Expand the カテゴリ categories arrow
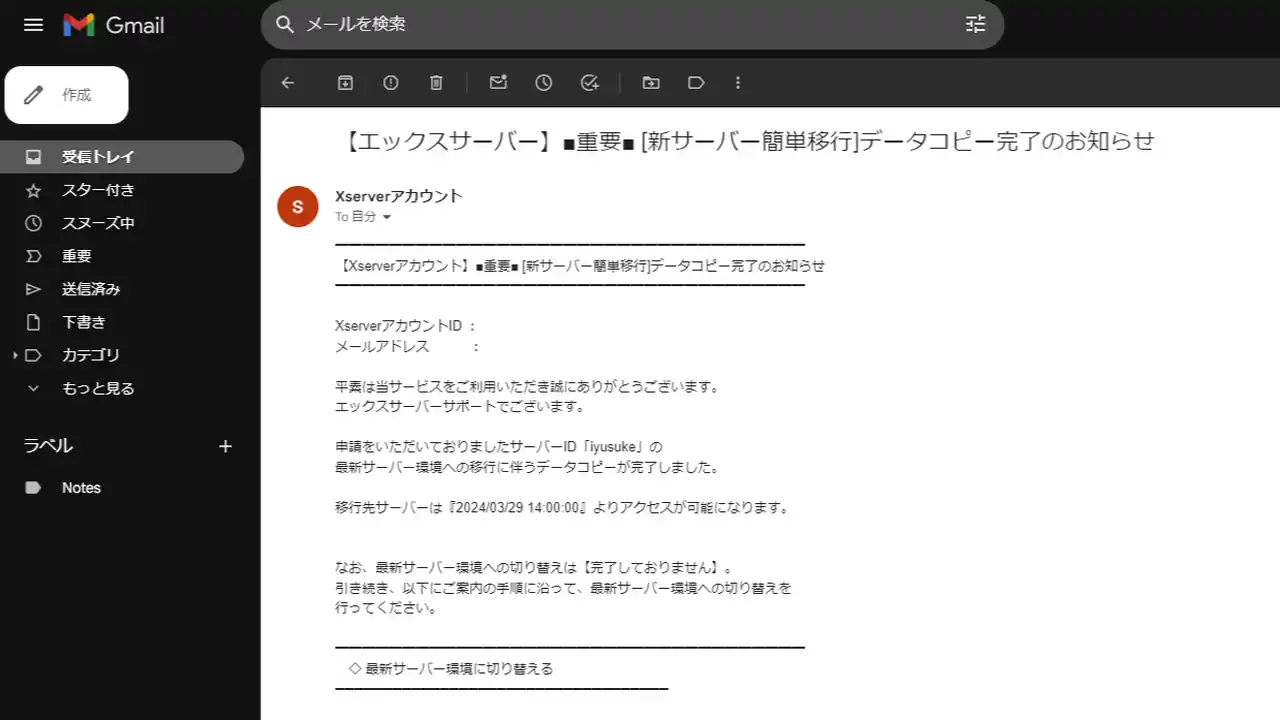 point(14,355)
